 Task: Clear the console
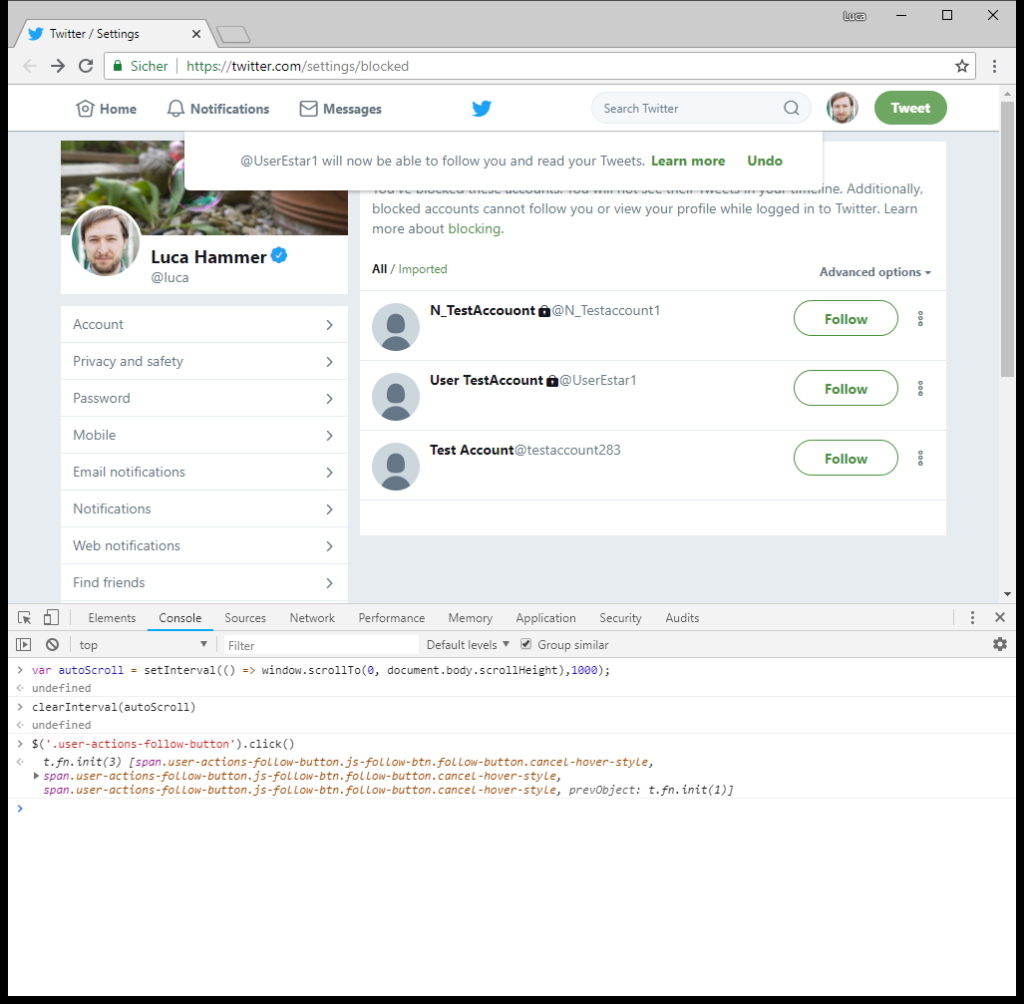(x=52, y=645)
